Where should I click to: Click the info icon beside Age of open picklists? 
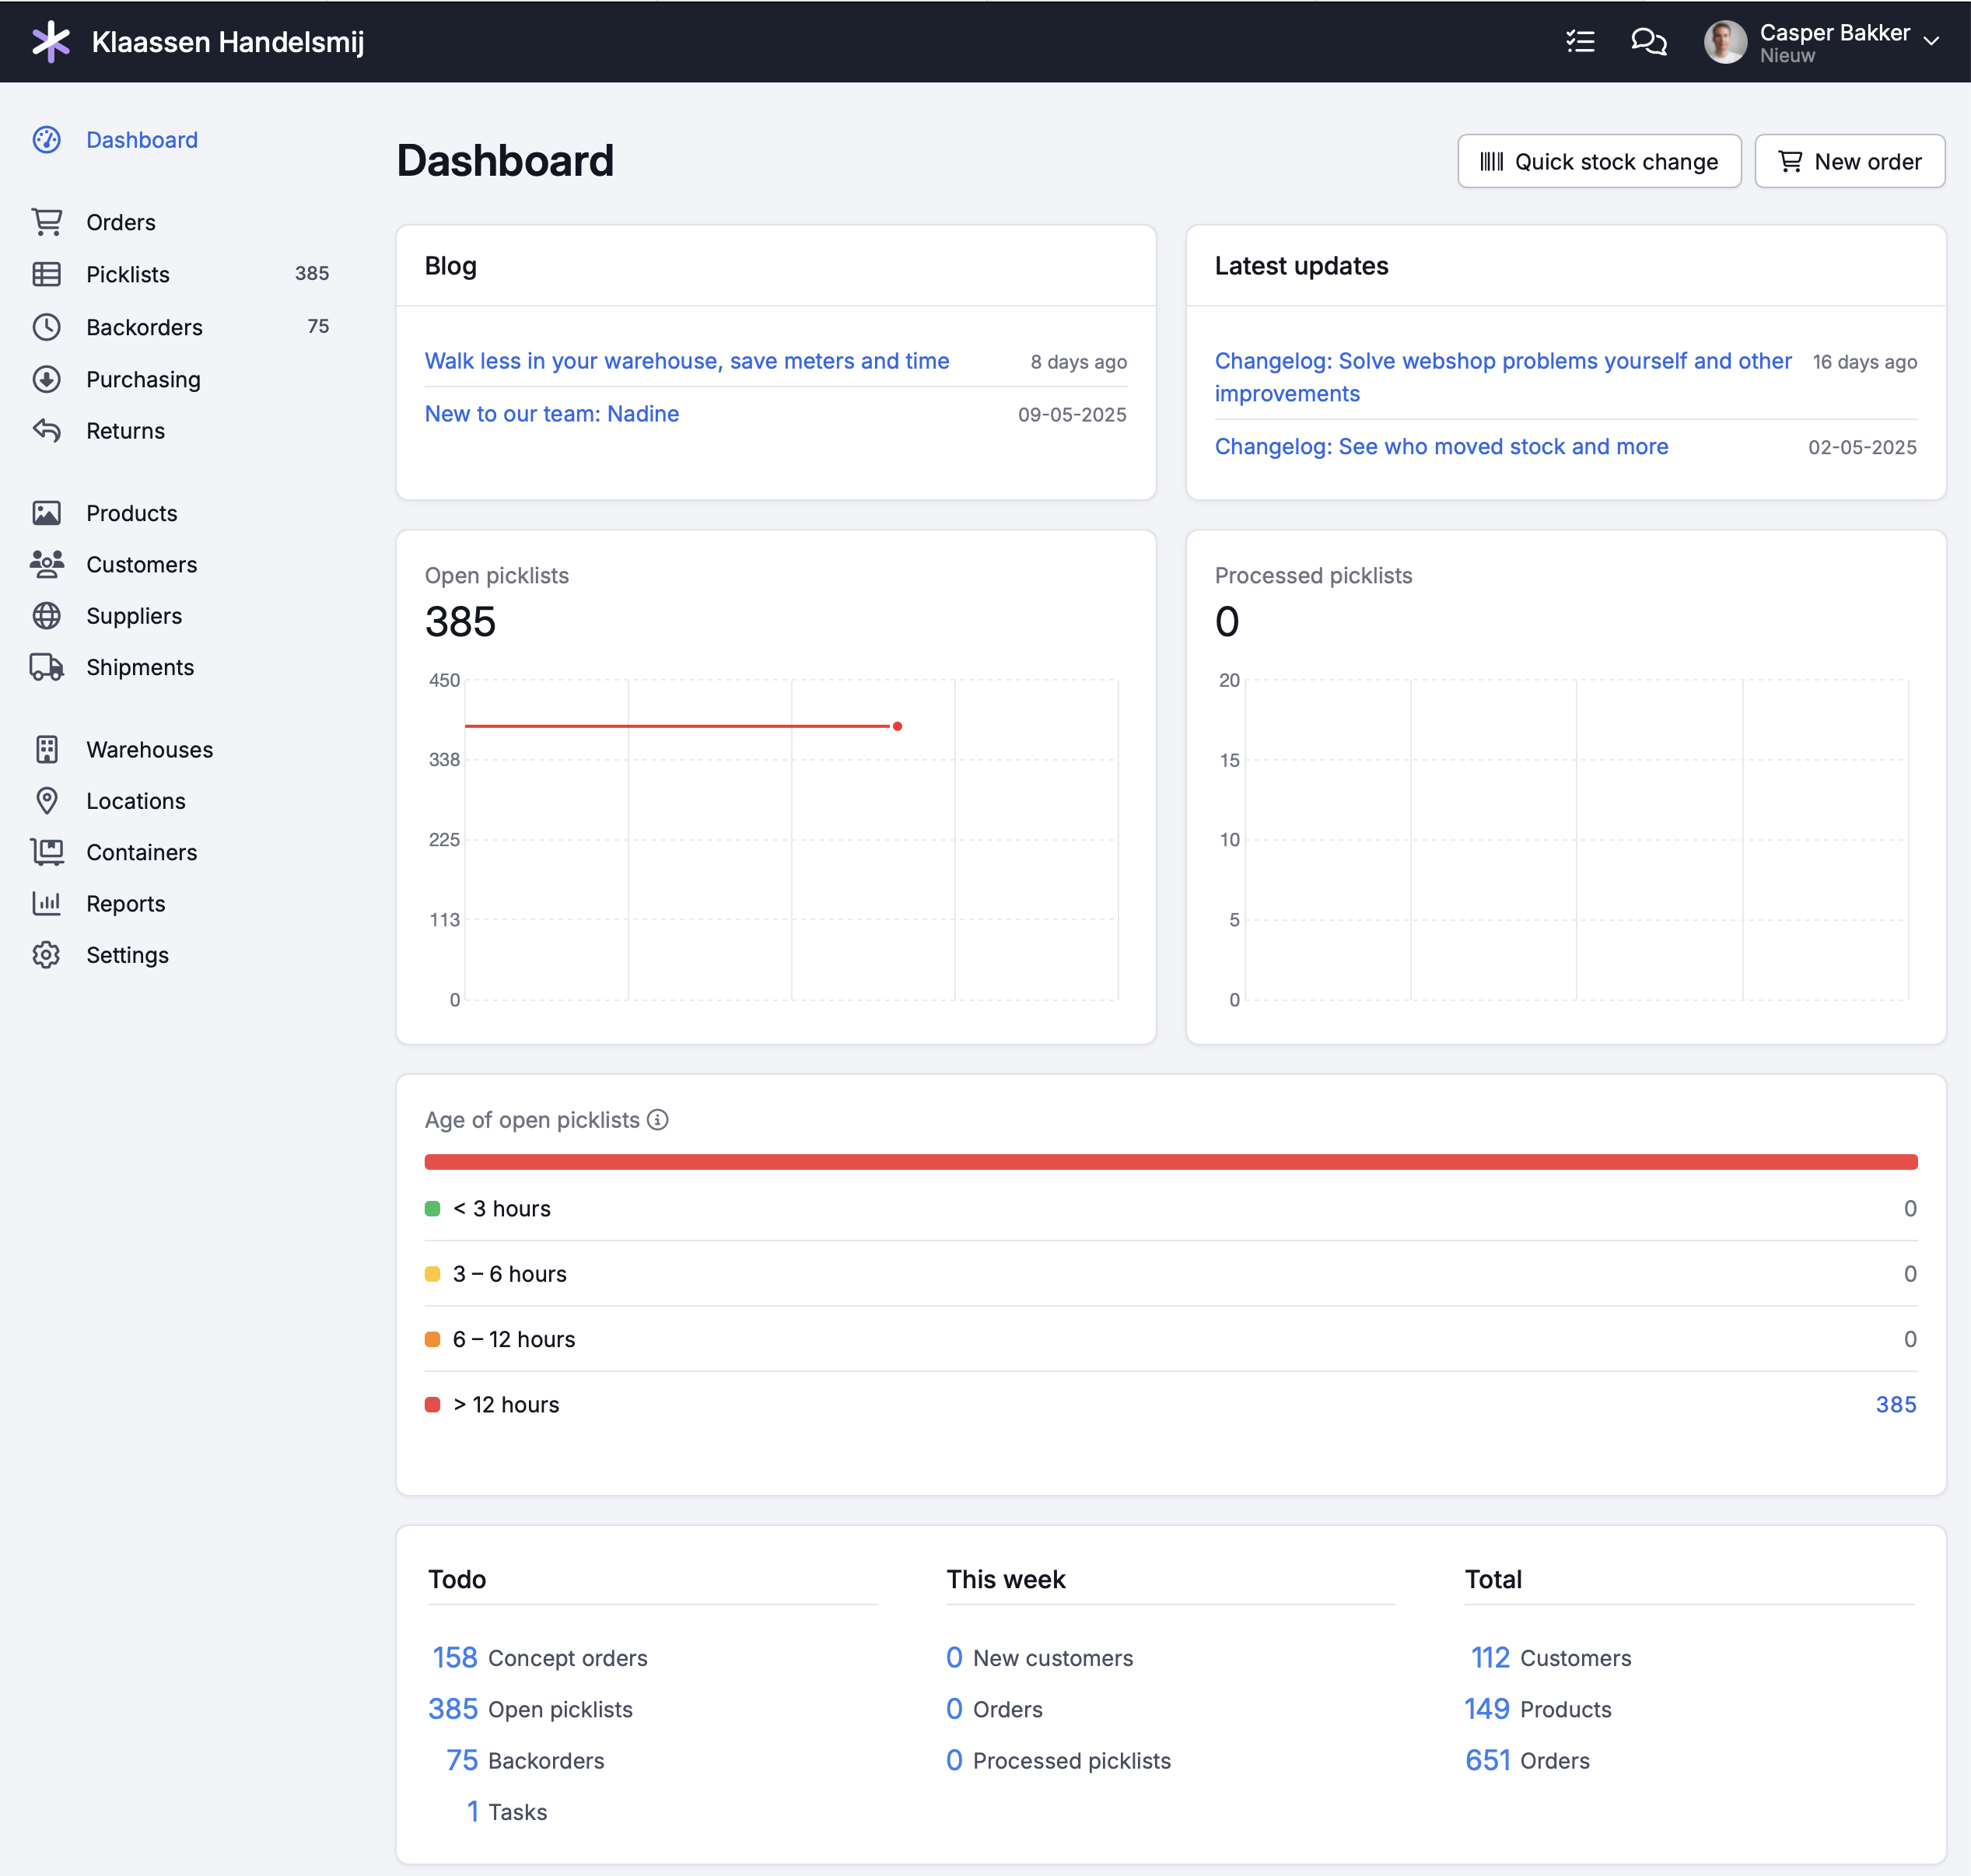click(x=657, y=1120)
